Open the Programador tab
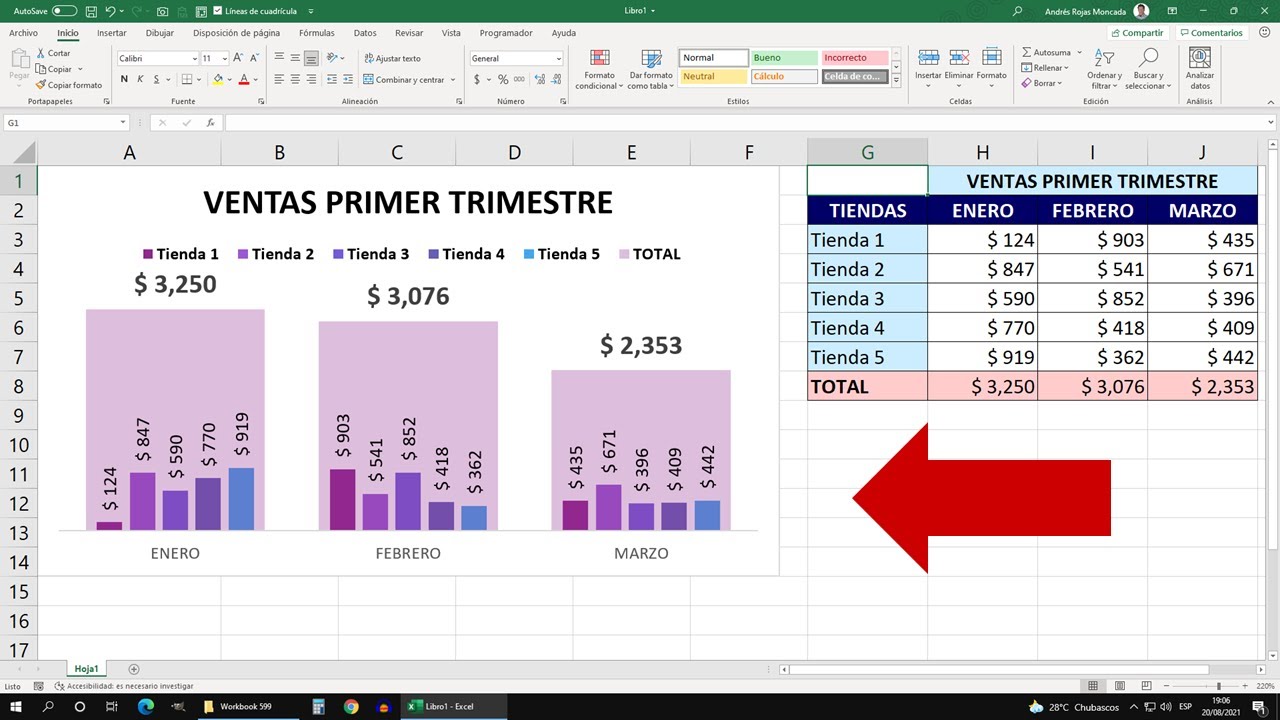The width and height of the screenshot is (1280, 720). (x=506, y=33)
